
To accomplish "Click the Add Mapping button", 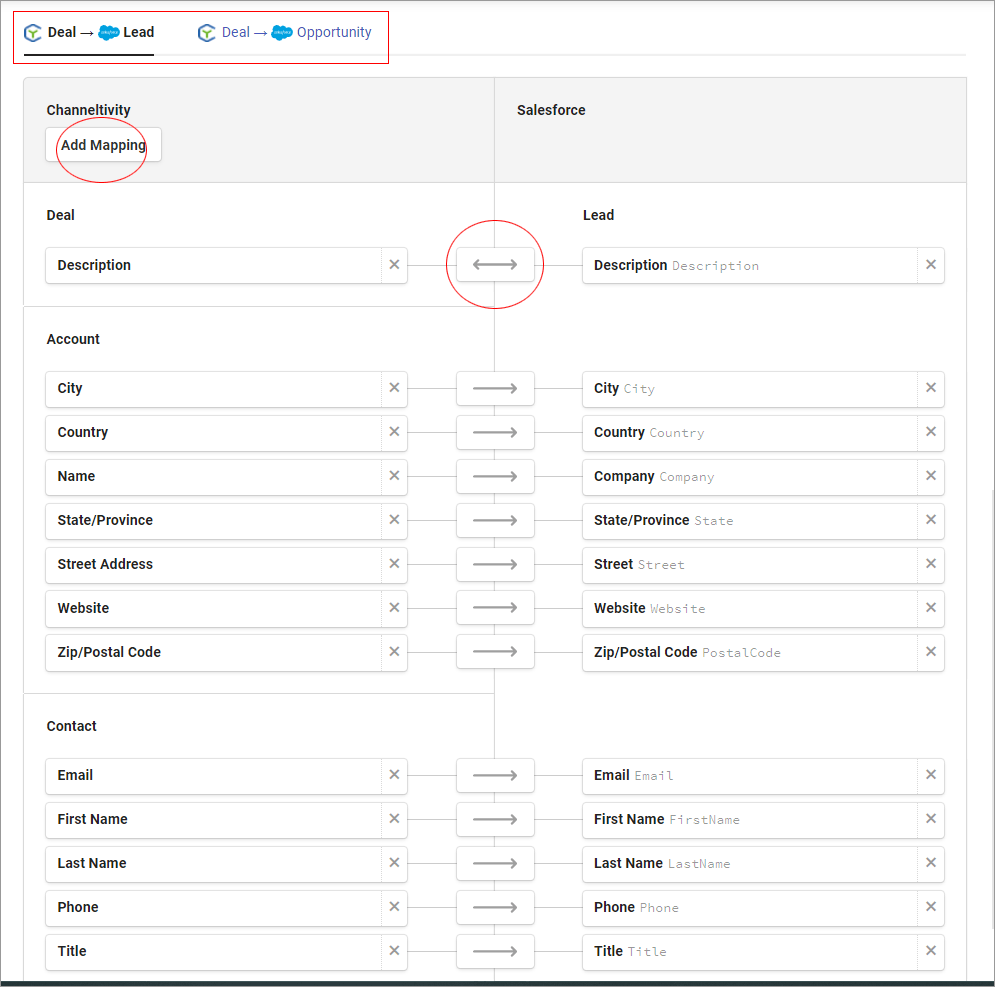I will click(103, 145).
